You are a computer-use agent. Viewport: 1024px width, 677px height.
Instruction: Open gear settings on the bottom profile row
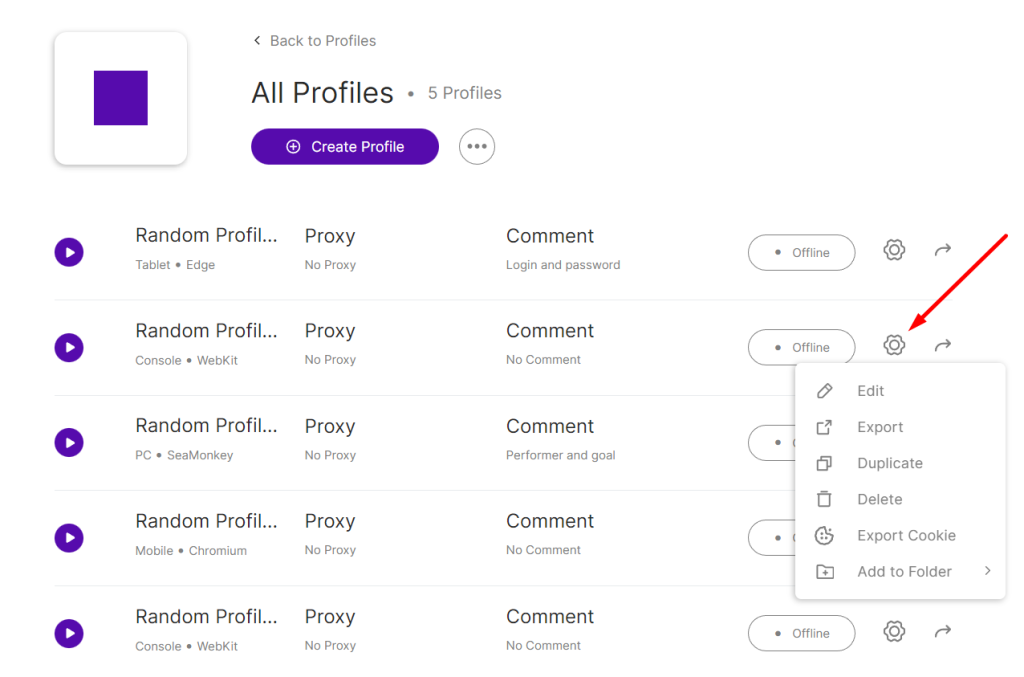click(x=894, y=631)
